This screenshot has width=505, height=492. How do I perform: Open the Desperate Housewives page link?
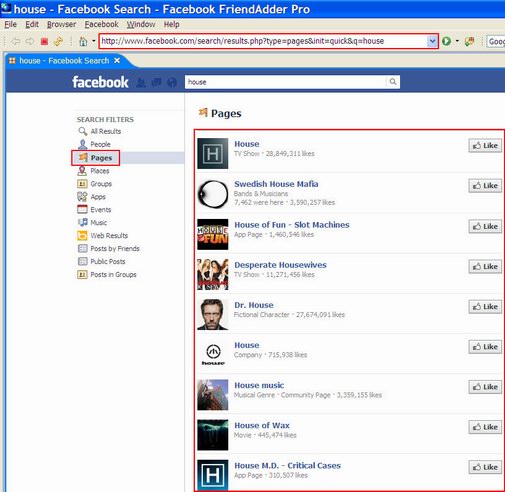tap(280, 265)
